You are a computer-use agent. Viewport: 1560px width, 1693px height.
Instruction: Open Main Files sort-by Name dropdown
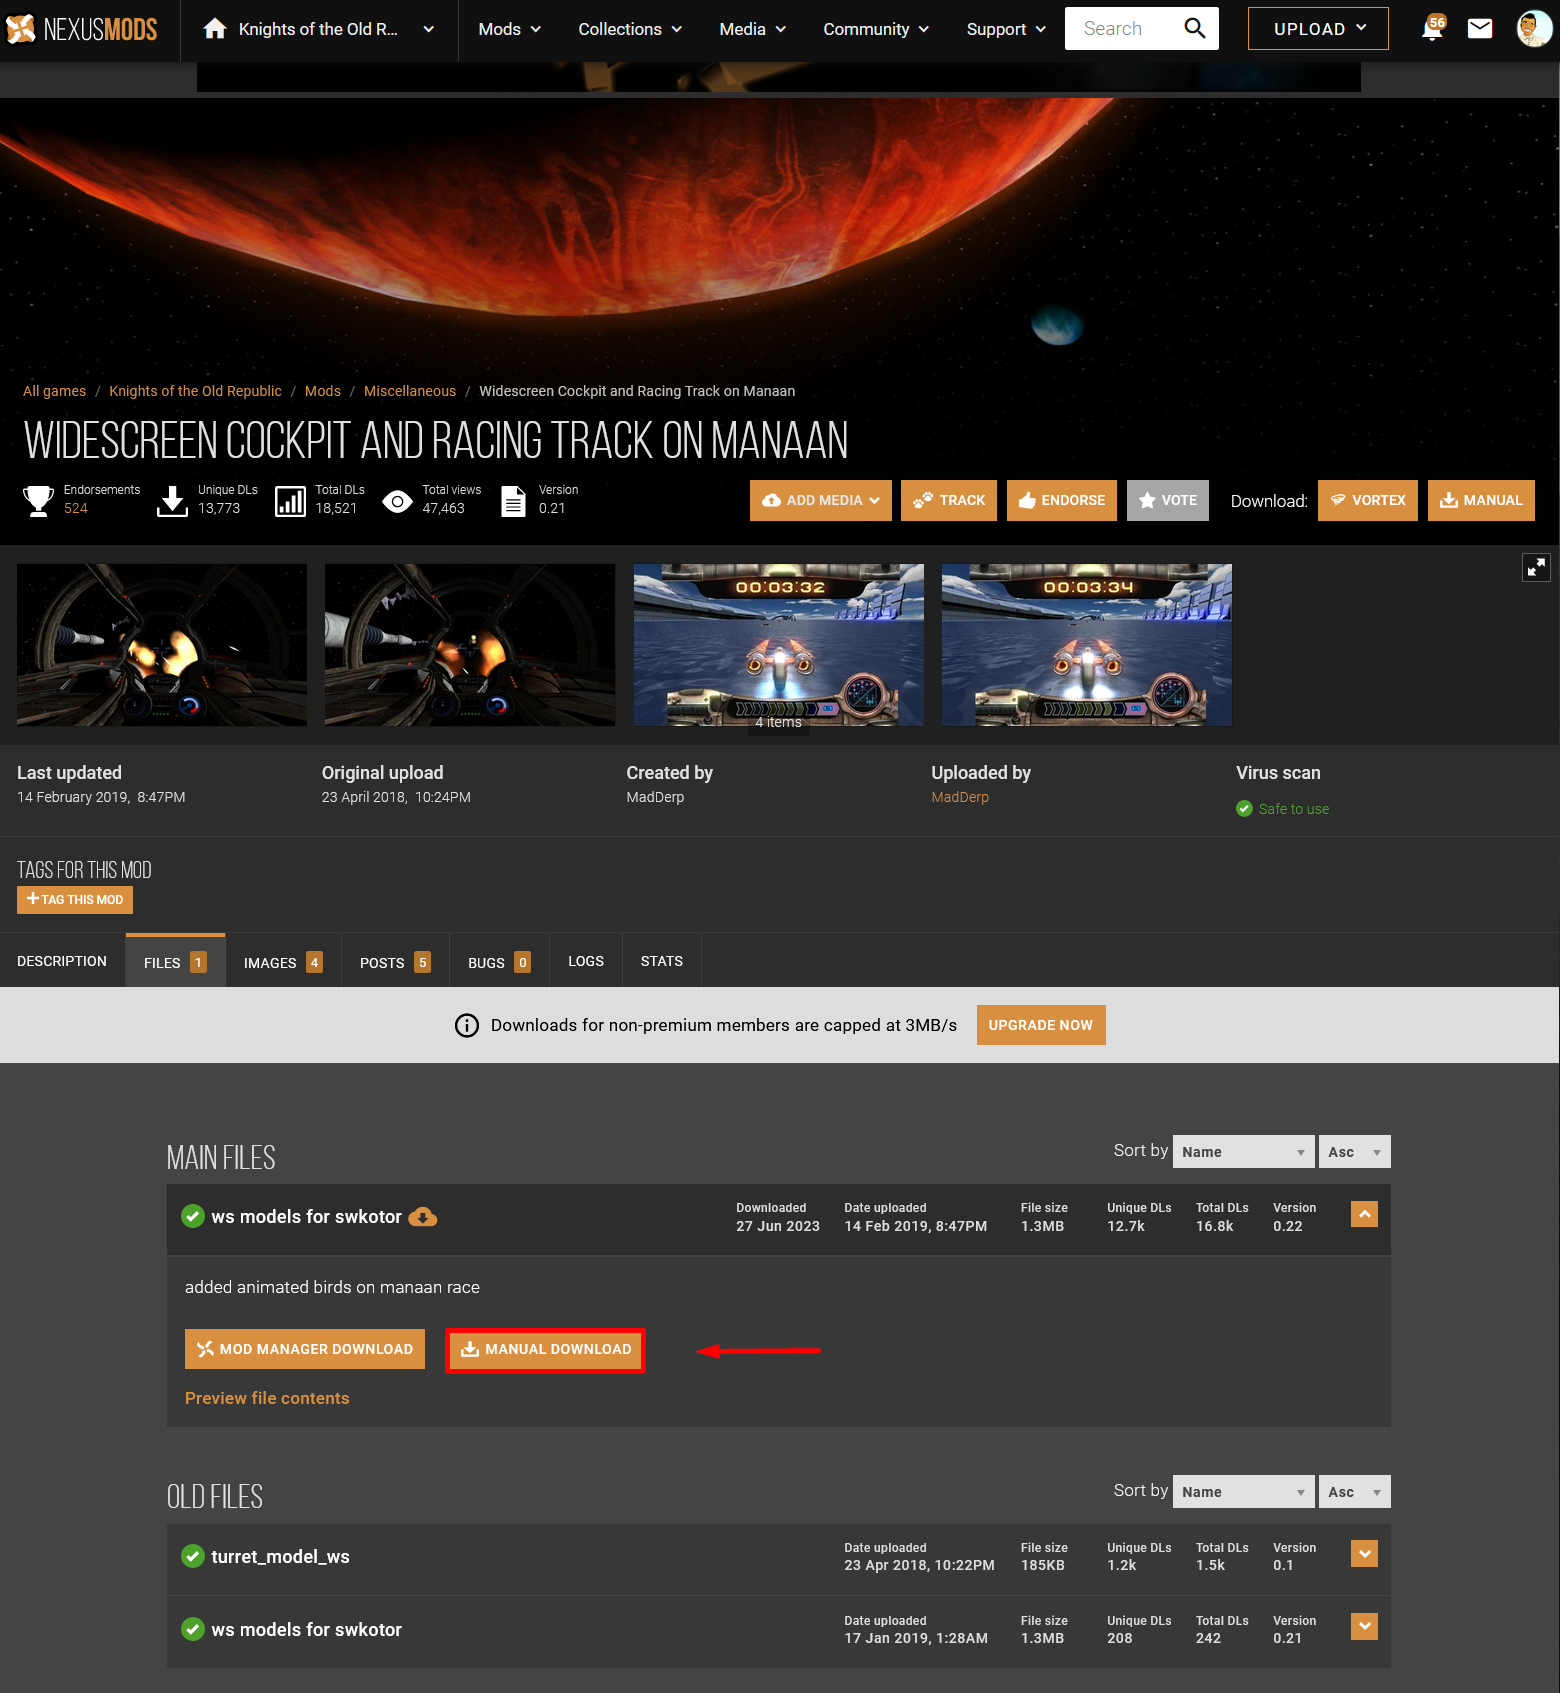(x=1244, y=1152)
